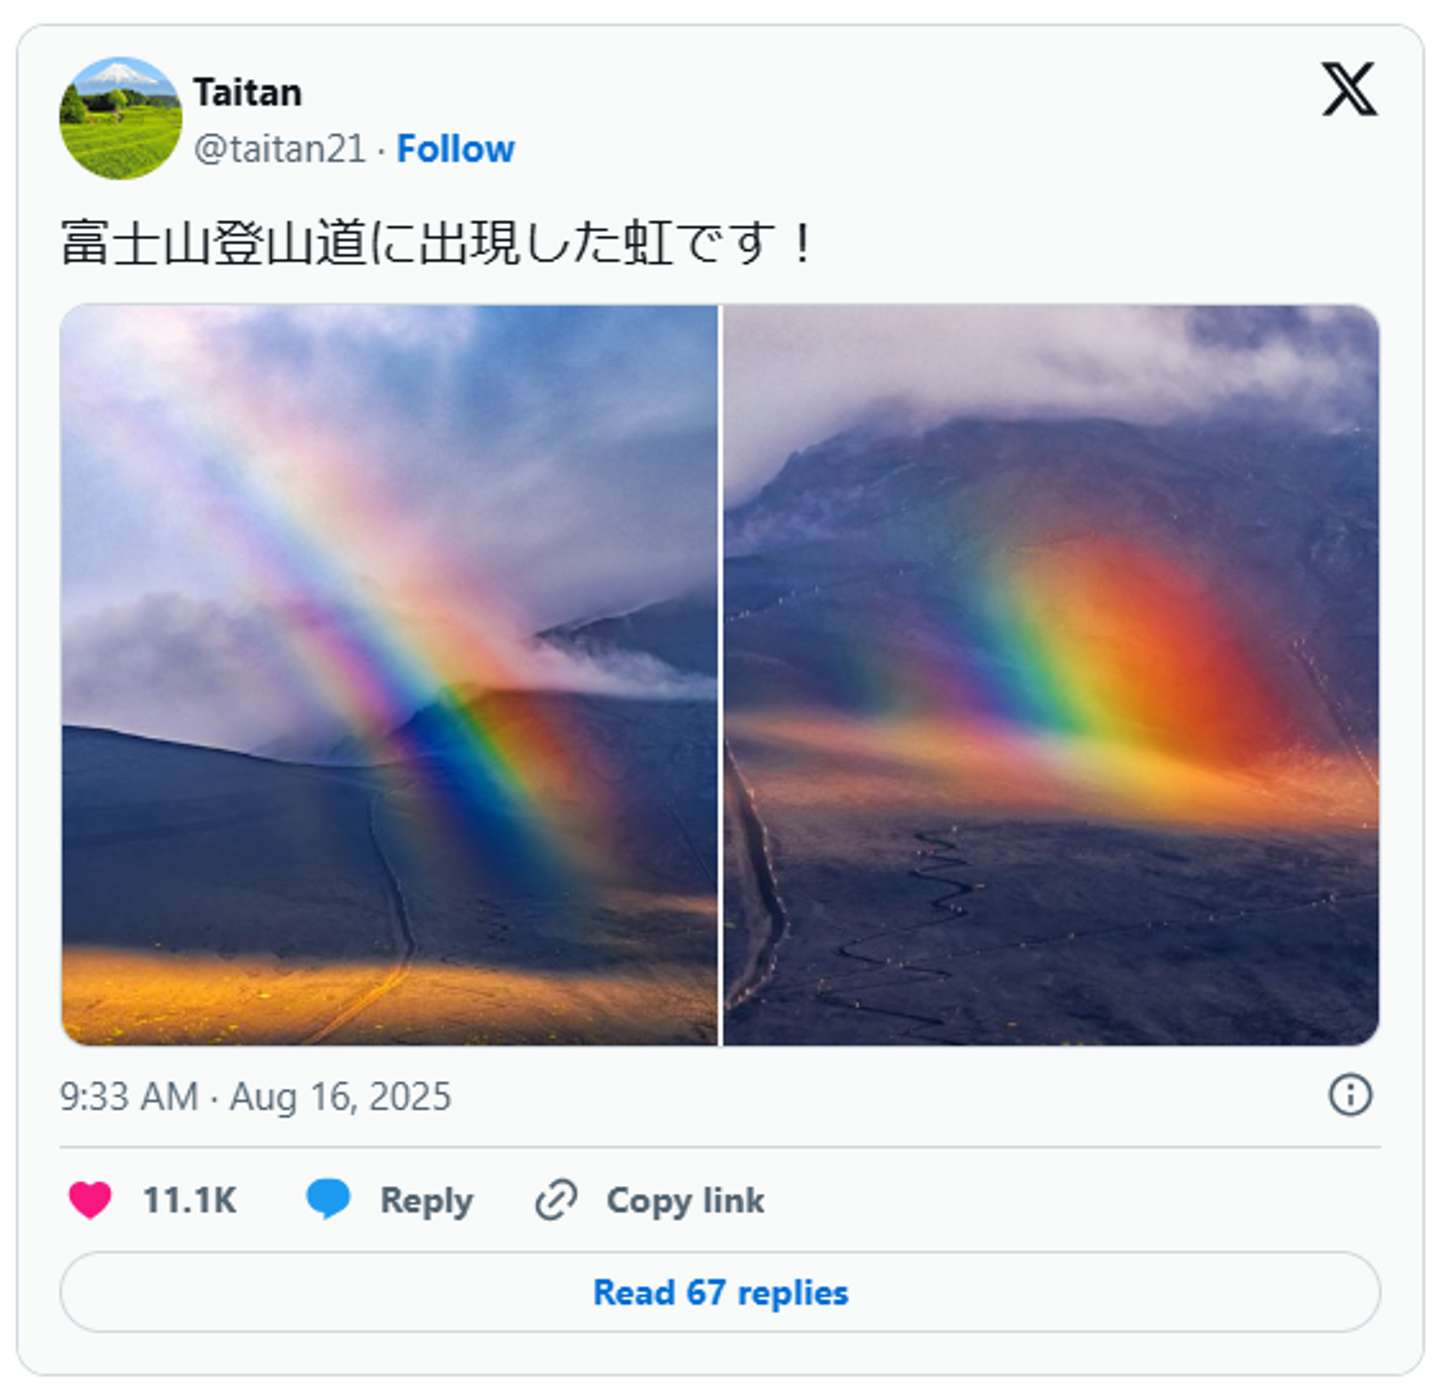Click the Japanese tweet text
The width and height of the screenshot is (1440, 1396).
tap(439, 243)
